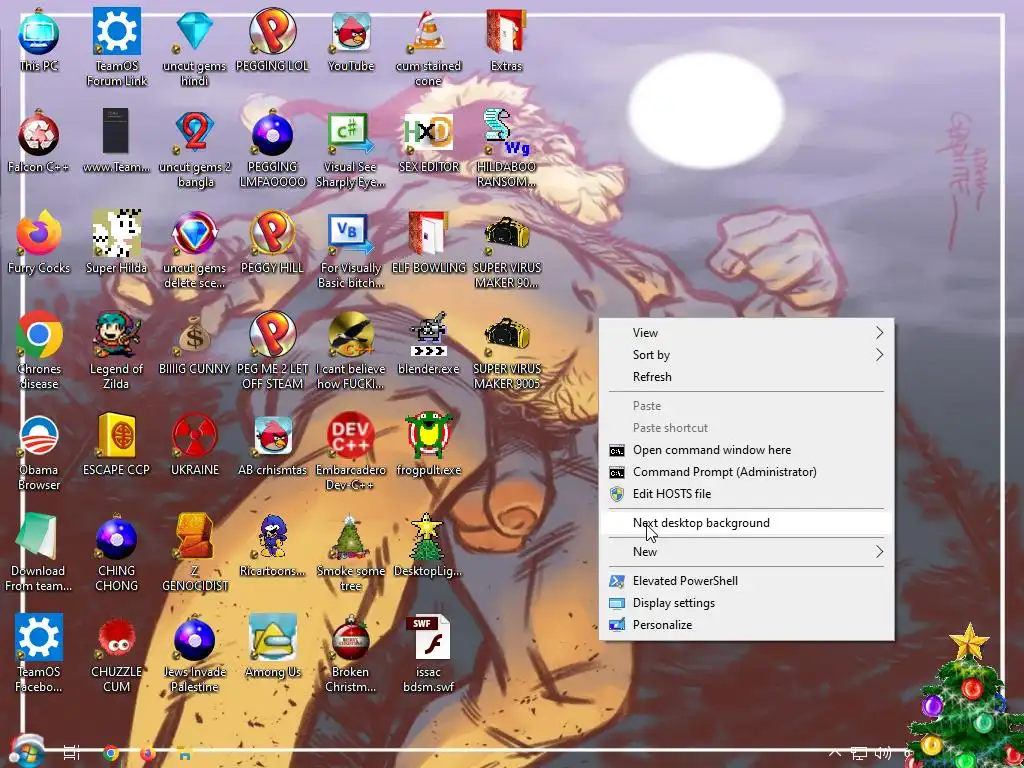Select the Obama Browser icon
This screenshot has width=1024, height=768.
point(39,452)
